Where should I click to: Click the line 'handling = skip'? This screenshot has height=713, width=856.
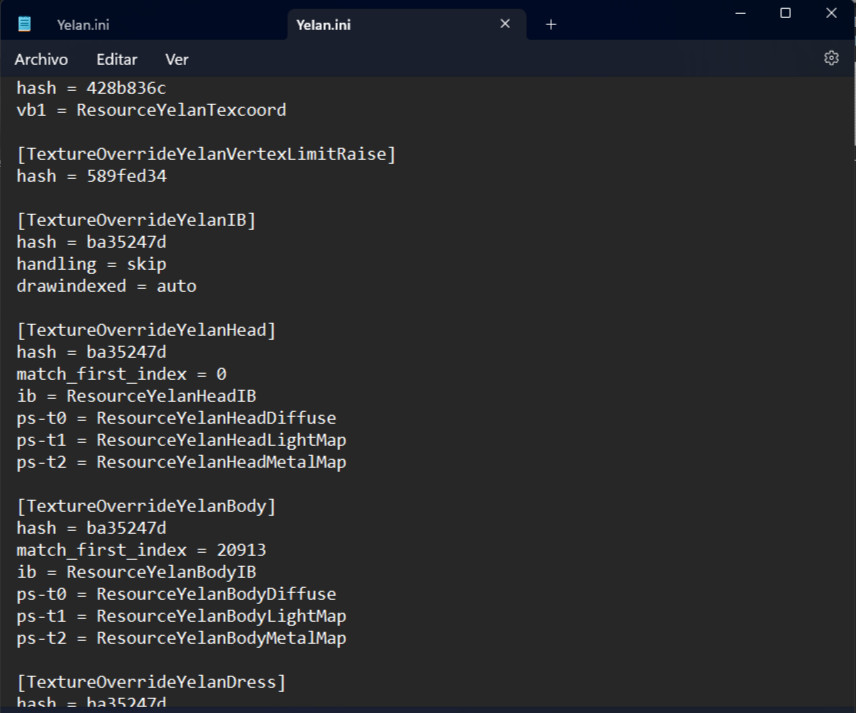[92, 264]
